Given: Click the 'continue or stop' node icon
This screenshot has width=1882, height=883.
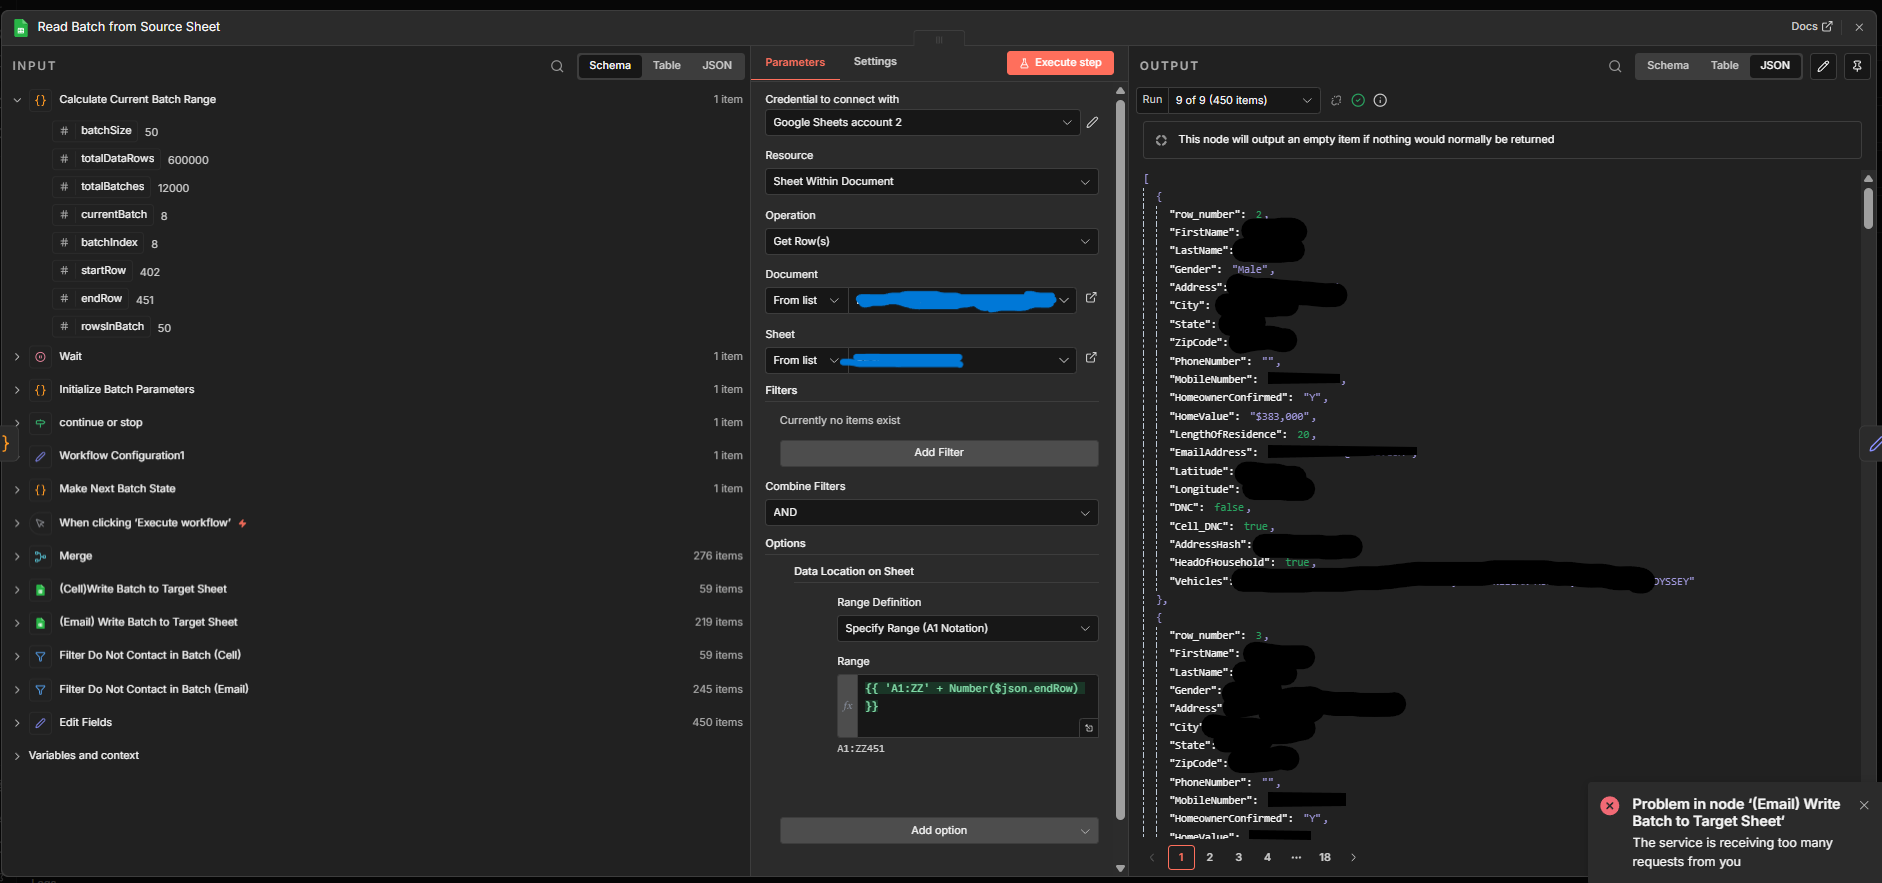Looking at the screenshot, I should pos(40,423).
